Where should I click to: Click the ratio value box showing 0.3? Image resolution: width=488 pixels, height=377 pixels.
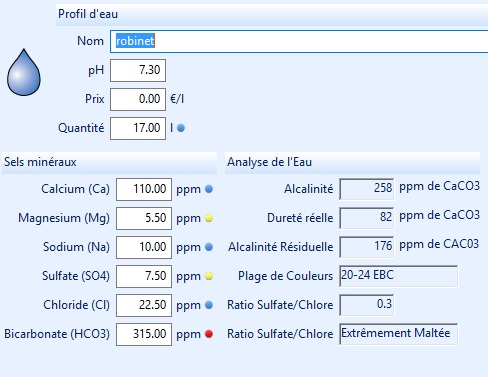367,305
